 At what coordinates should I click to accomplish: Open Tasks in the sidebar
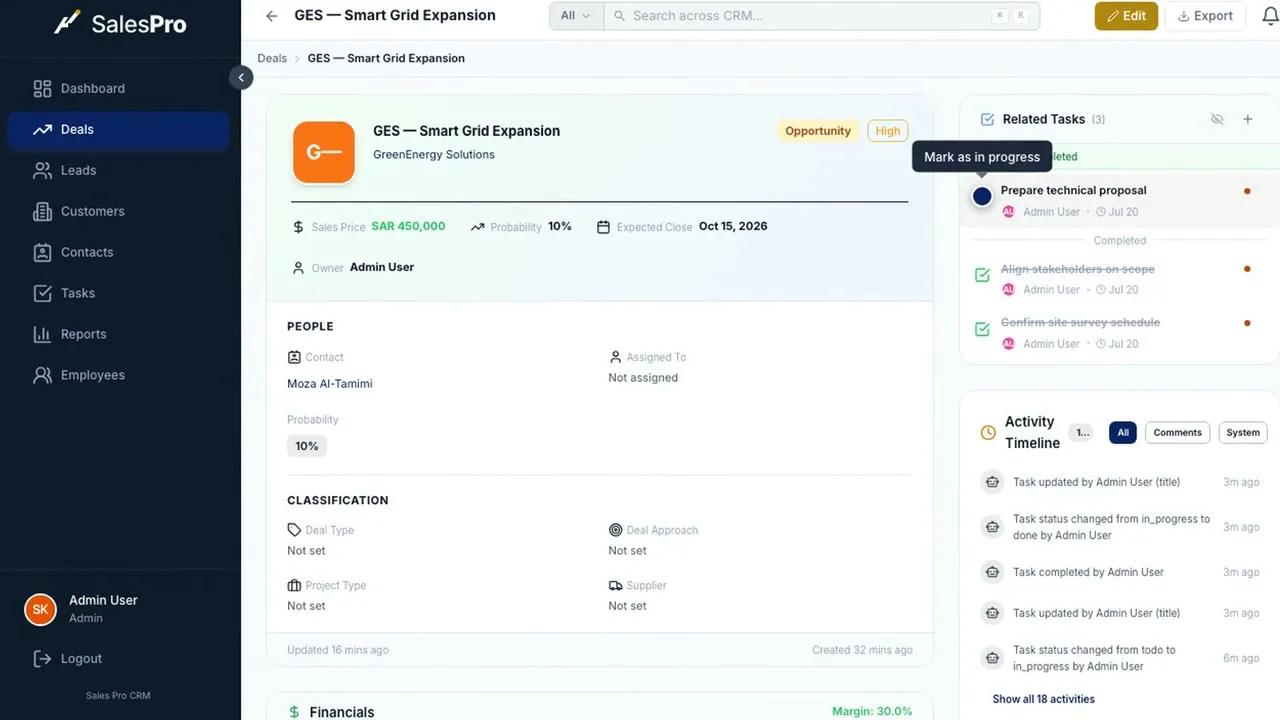[x=119, y=293]
